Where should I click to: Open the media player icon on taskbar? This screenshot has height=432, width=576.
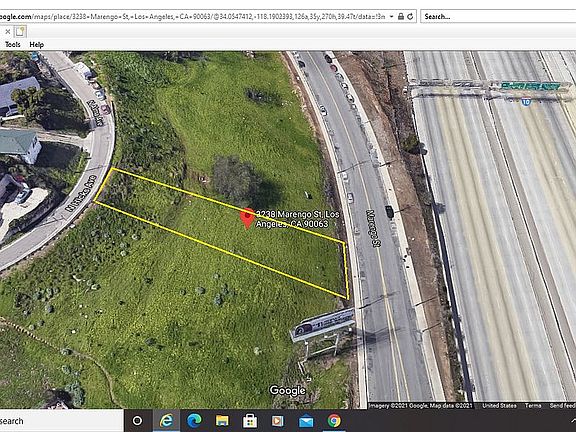pyautogui.click(x=278, y=421)
